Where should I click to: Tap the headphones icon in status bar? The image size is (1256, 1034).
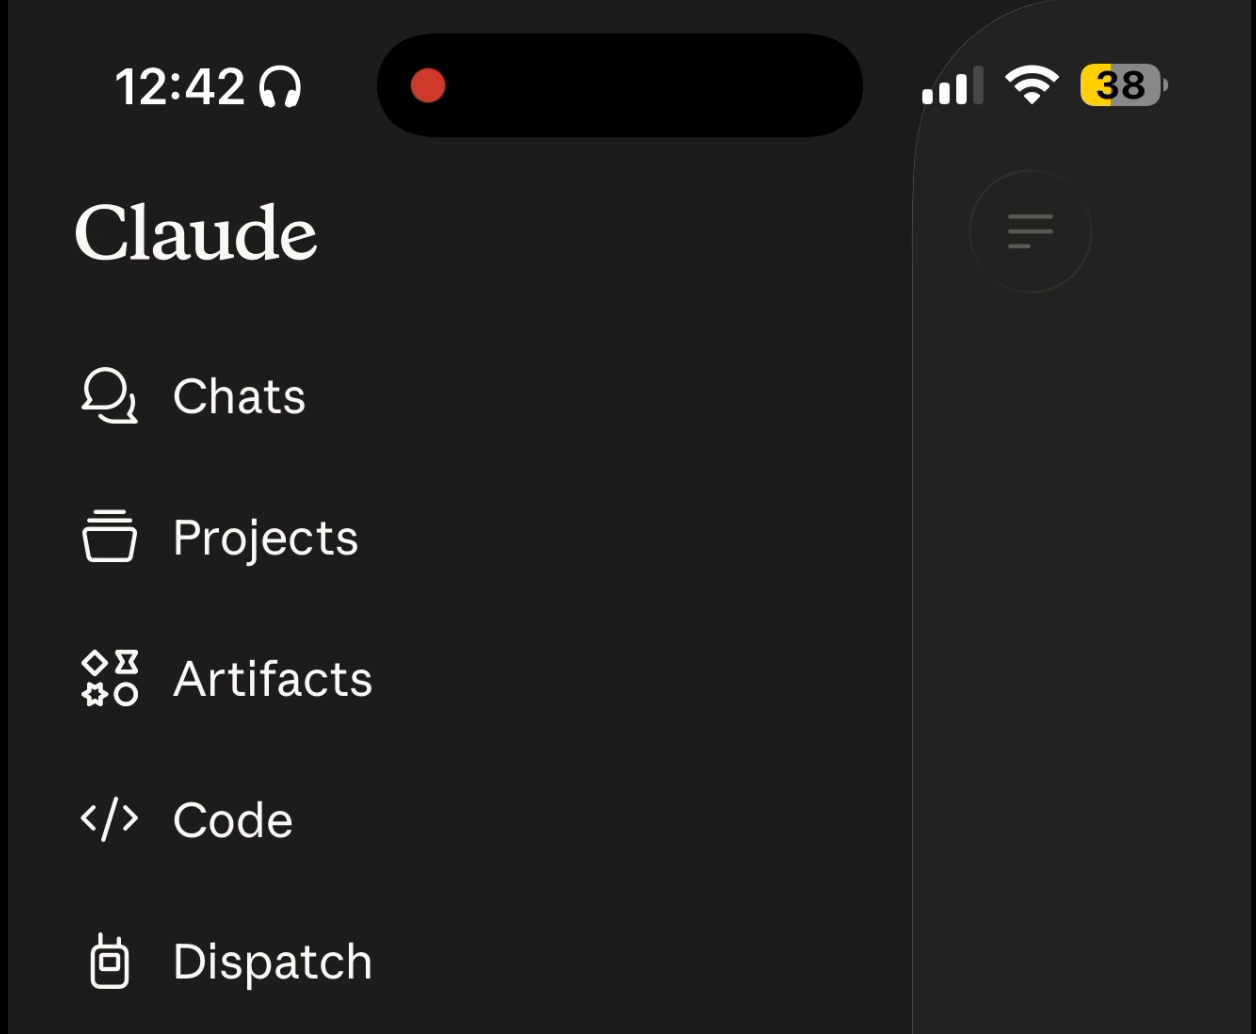[280, 87]
